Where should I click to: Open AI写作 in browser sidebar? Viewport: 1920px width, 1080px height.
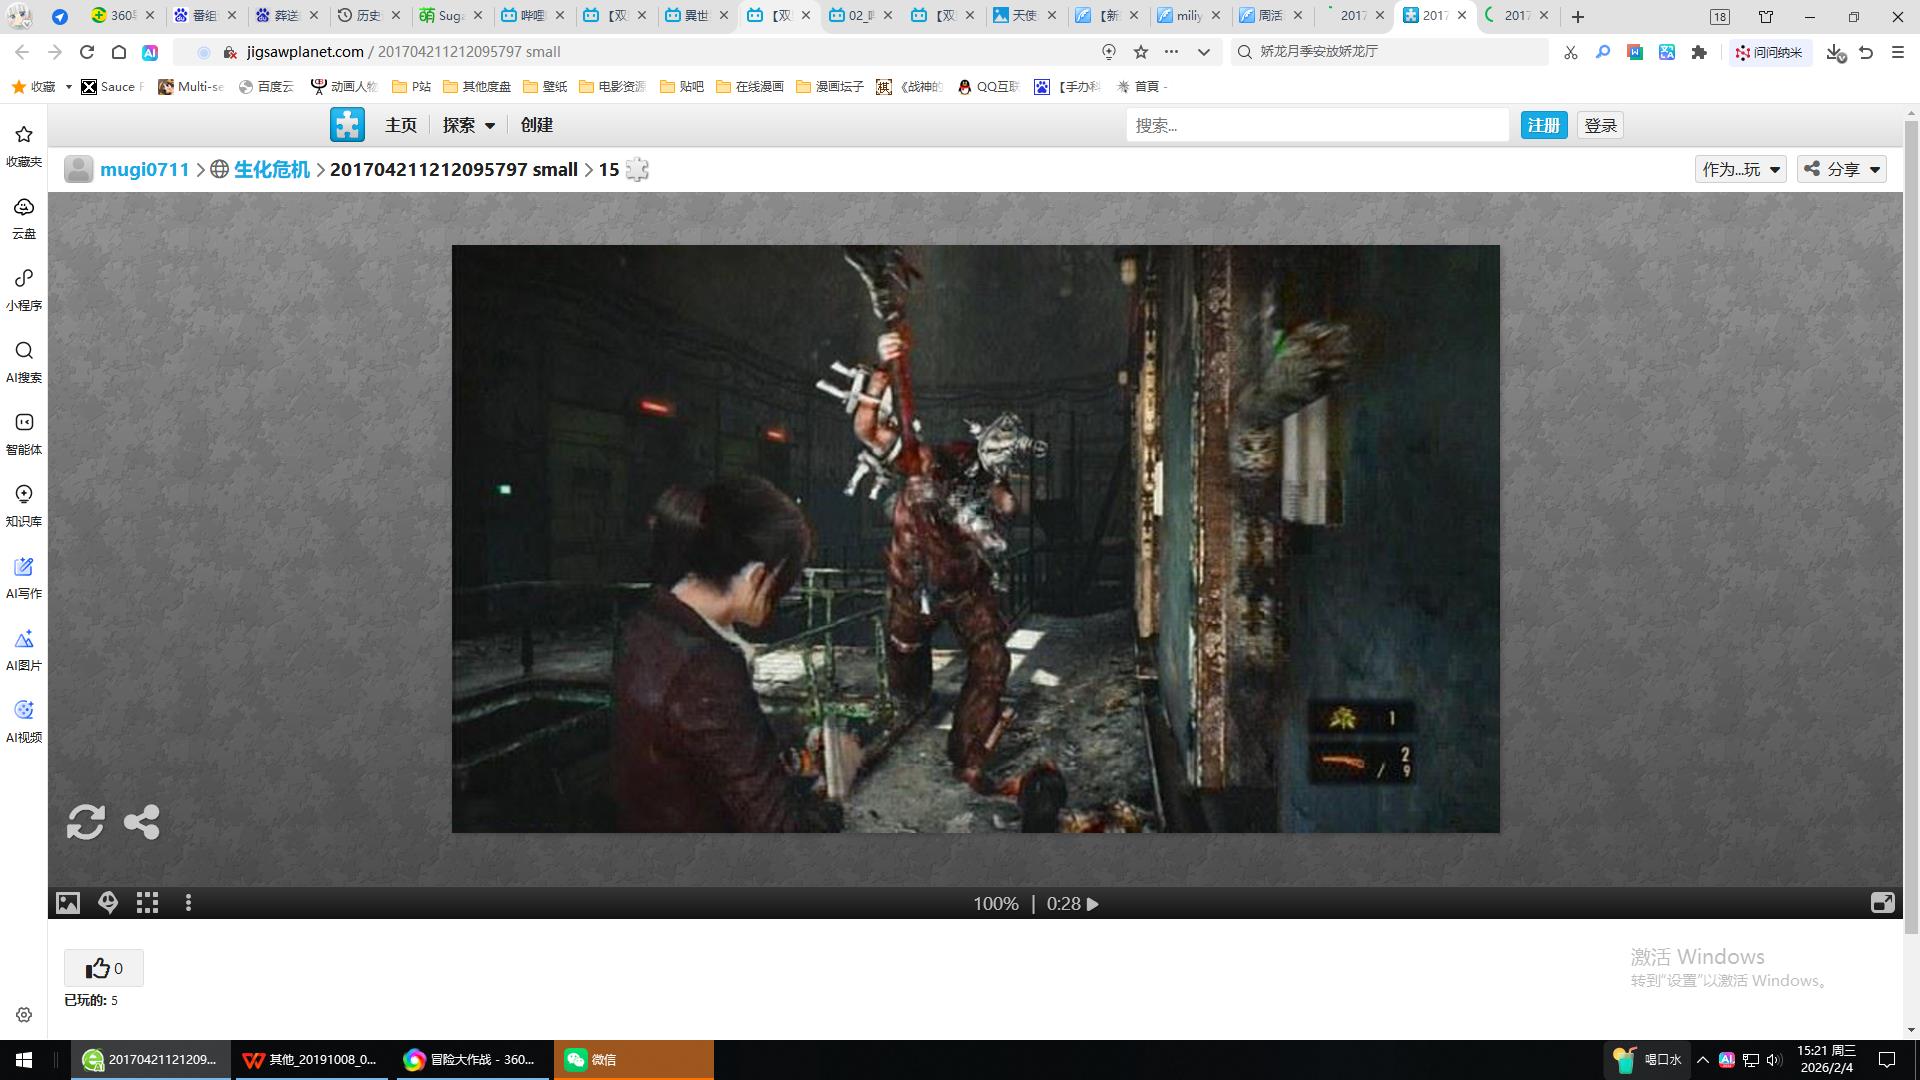[x=24, y=577]
